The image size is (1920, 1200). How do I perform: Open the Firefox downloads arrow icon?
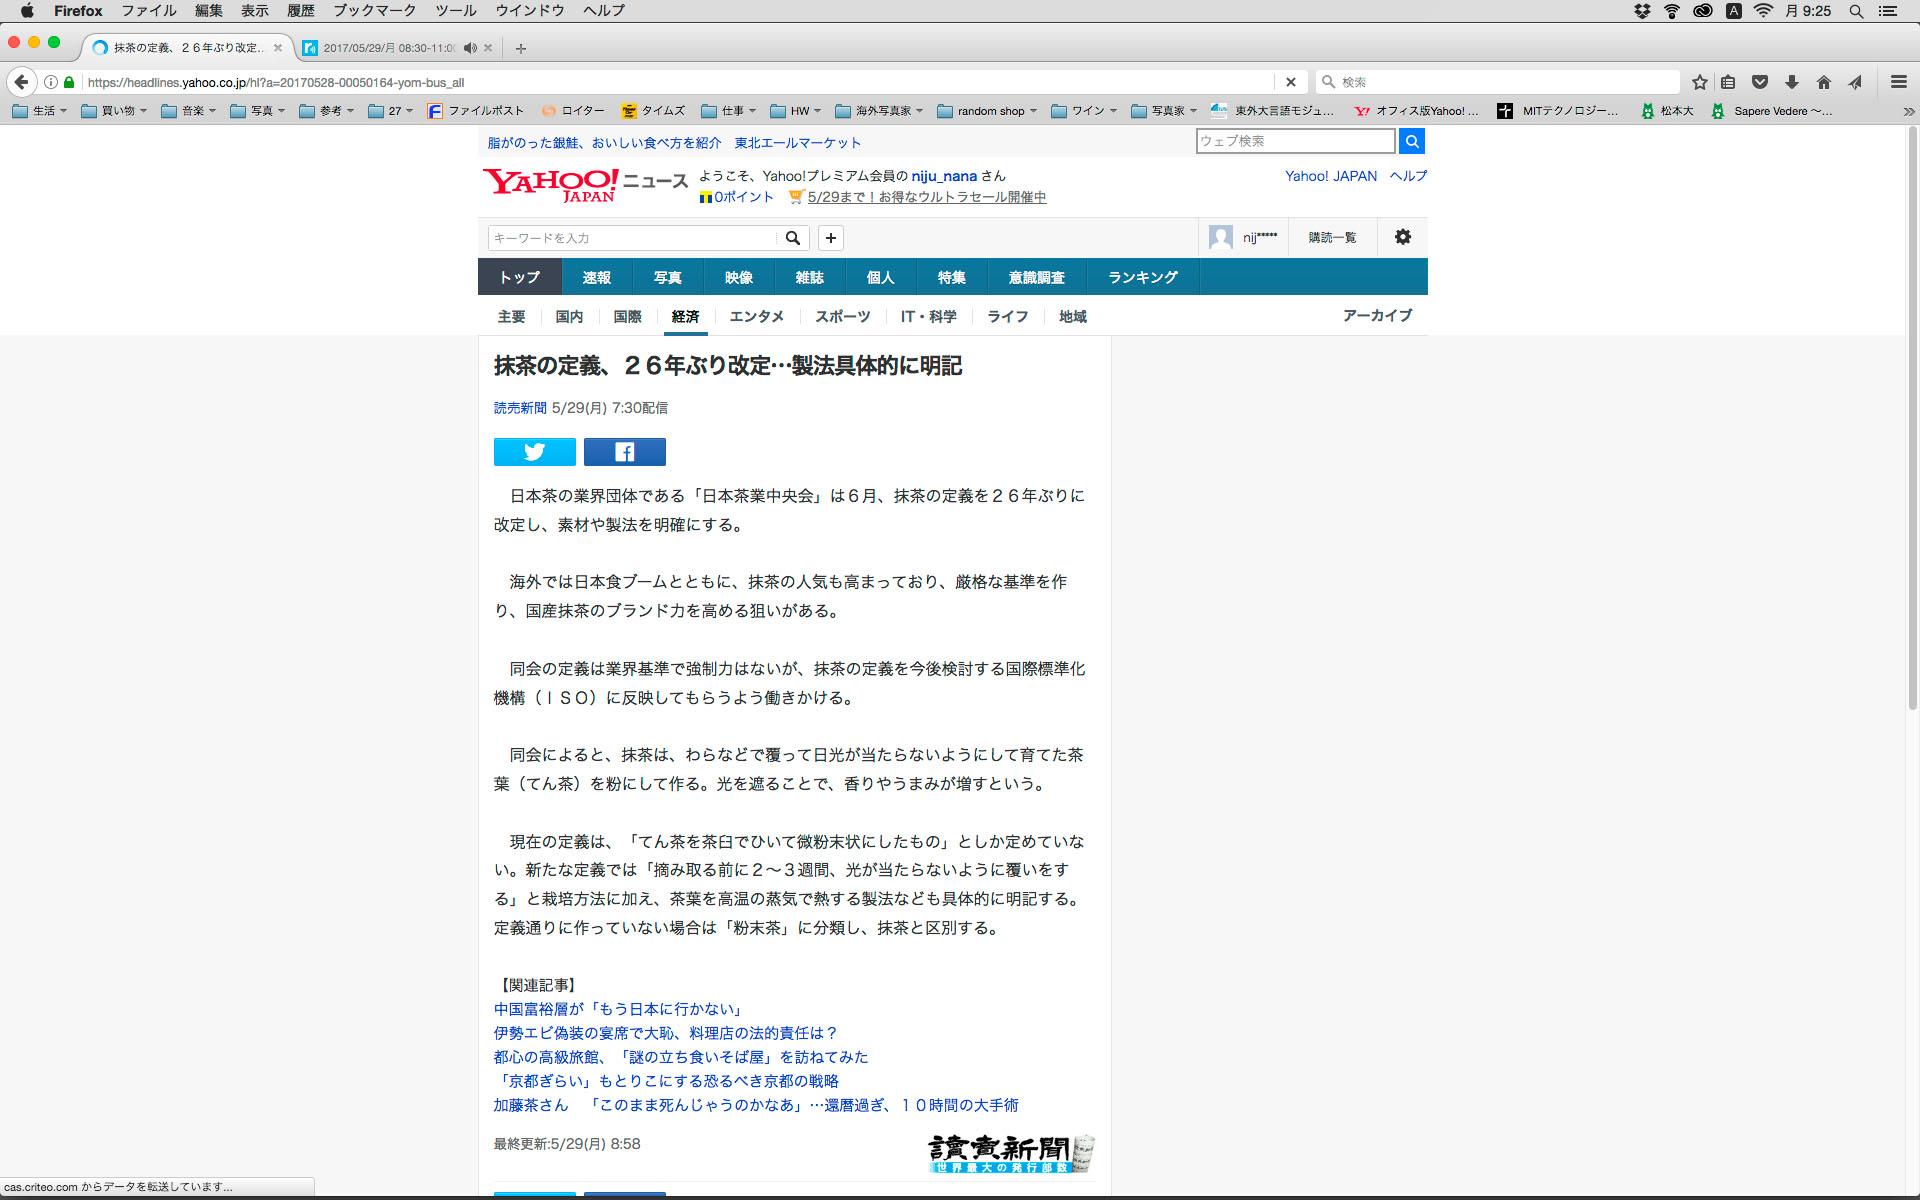[x=1792, y=82]
